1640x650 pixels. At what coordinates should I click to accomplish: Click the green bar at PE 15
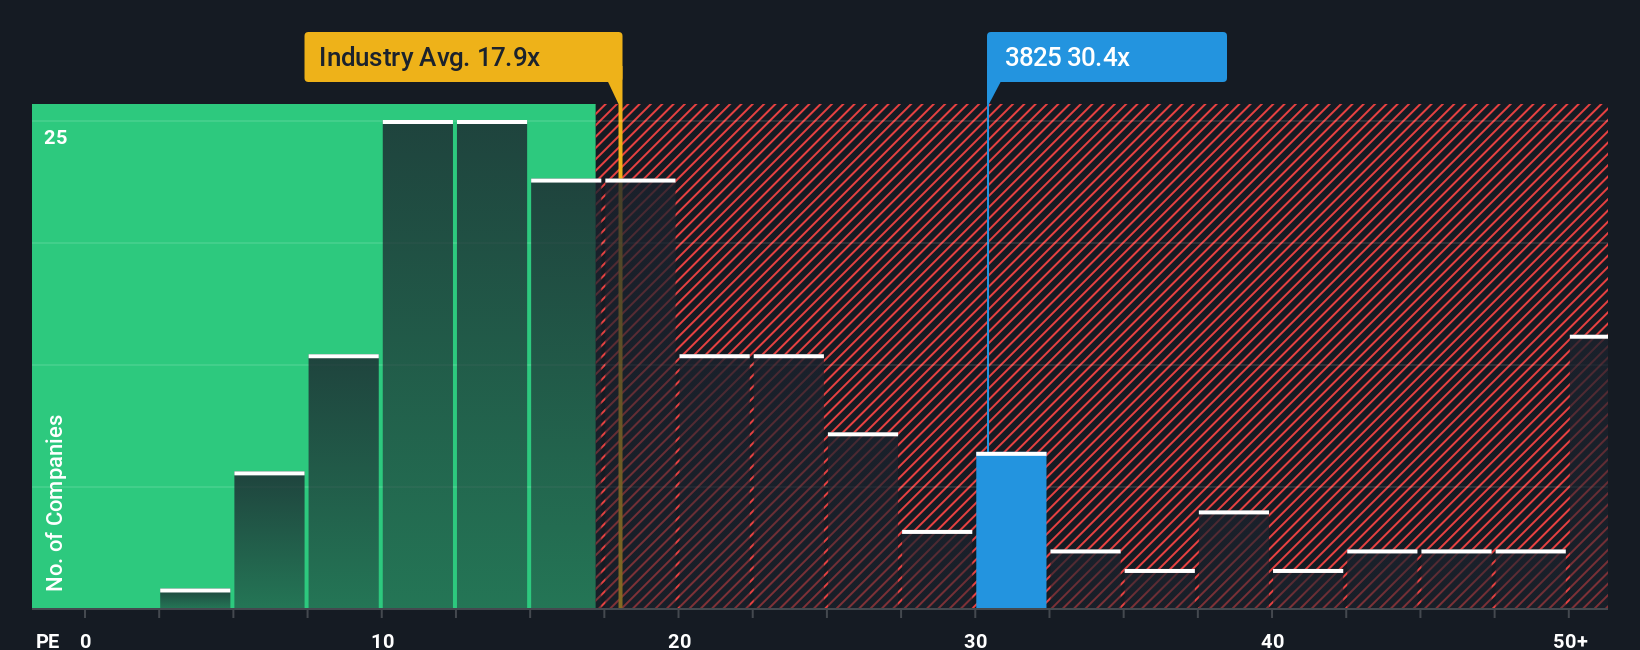pos(566,394)
